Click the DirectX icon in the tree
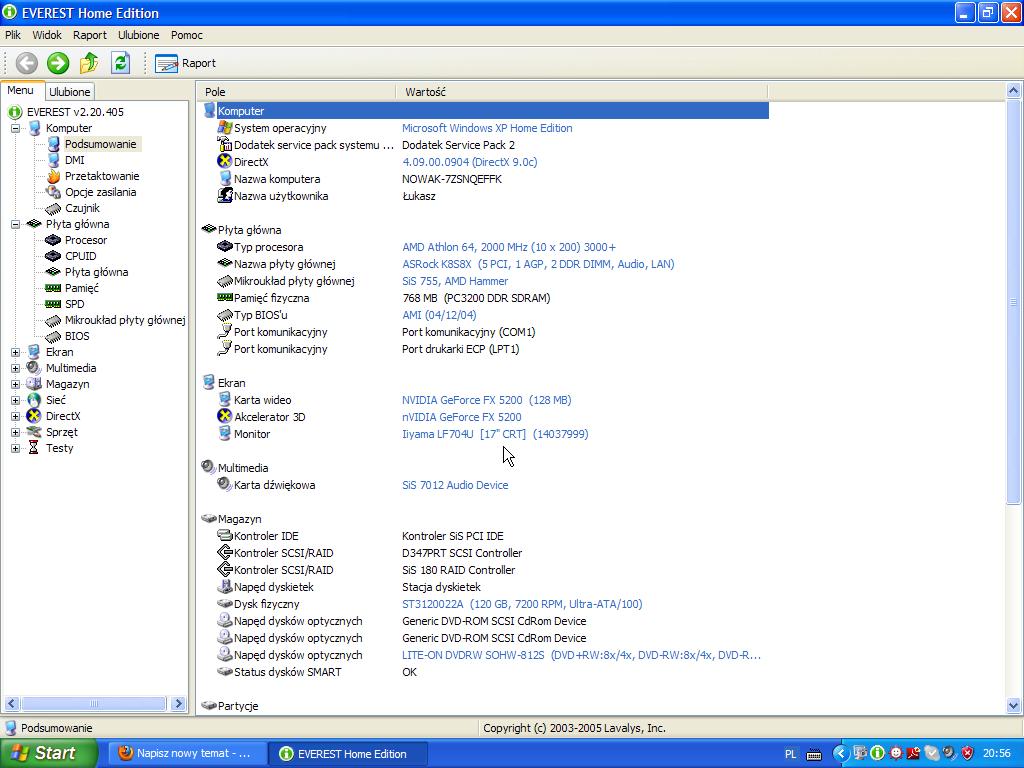This screenshot has height=768, width=1024. (34, 416)
